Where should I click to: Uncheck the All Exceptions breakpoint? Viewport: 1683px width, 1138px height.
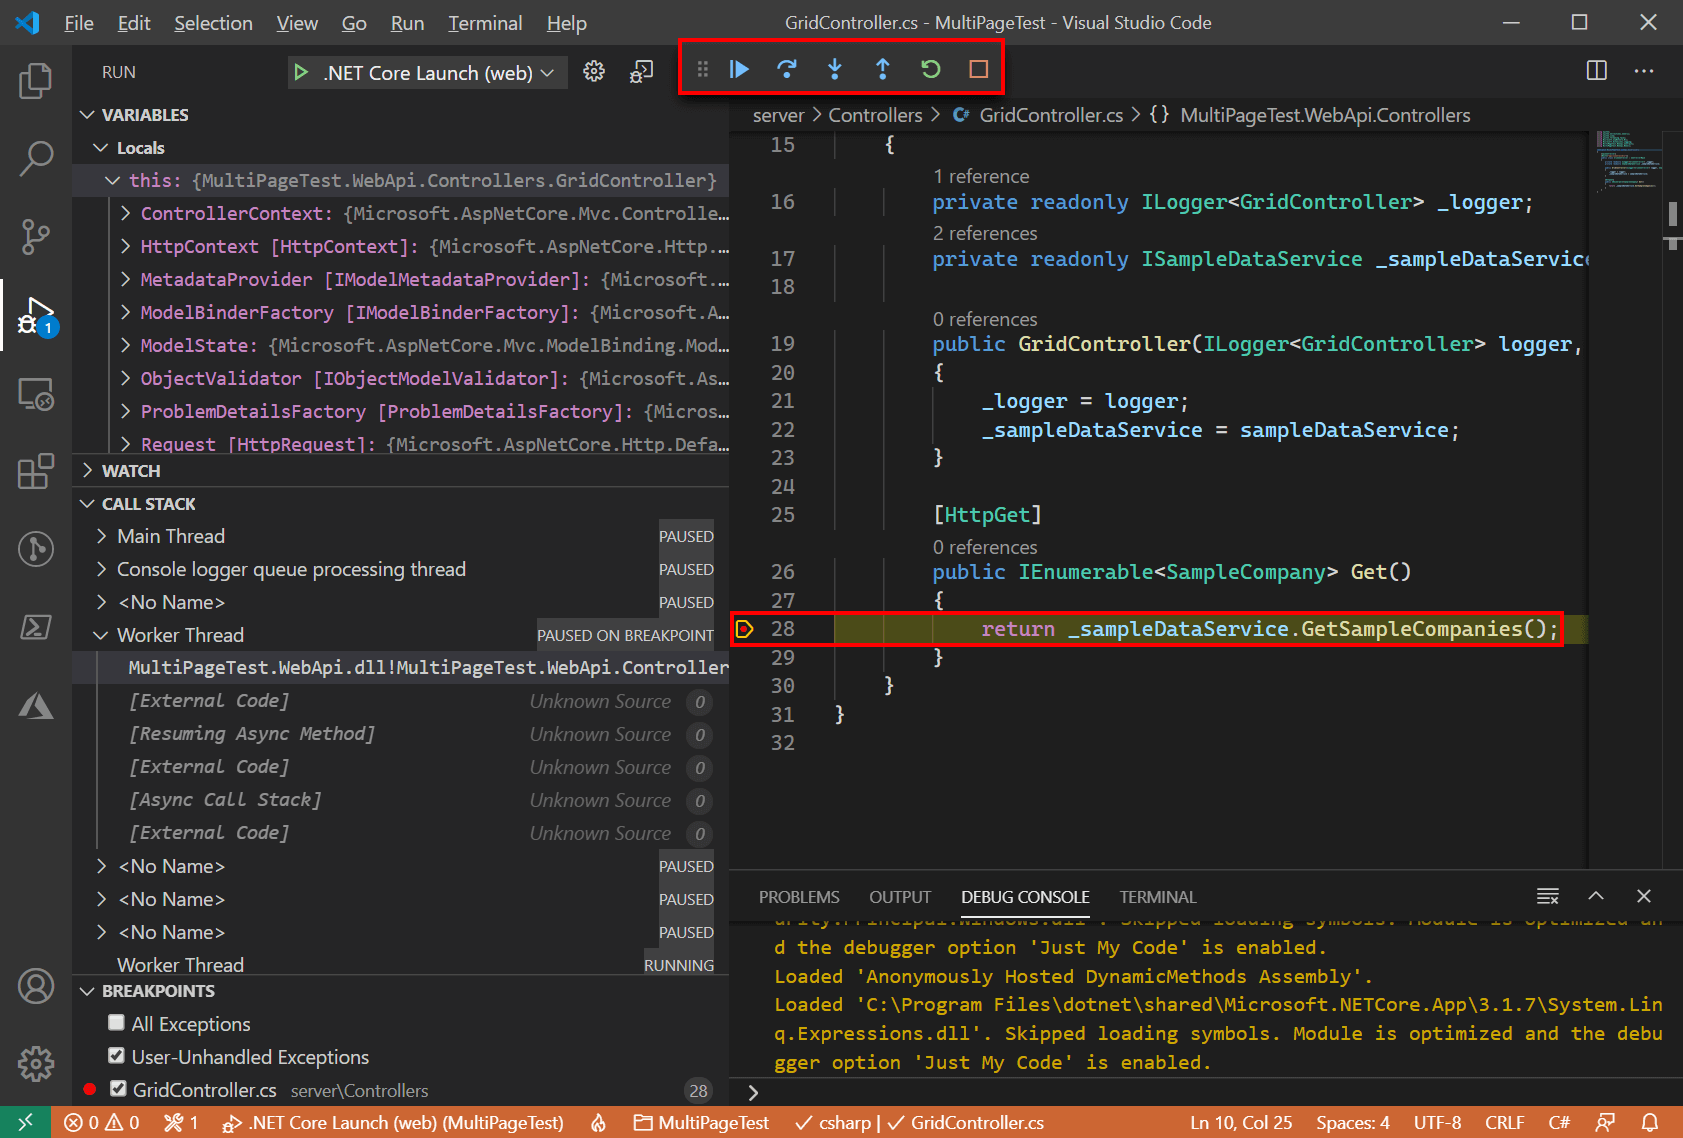pyautogui.click(x=117, y=1023)
